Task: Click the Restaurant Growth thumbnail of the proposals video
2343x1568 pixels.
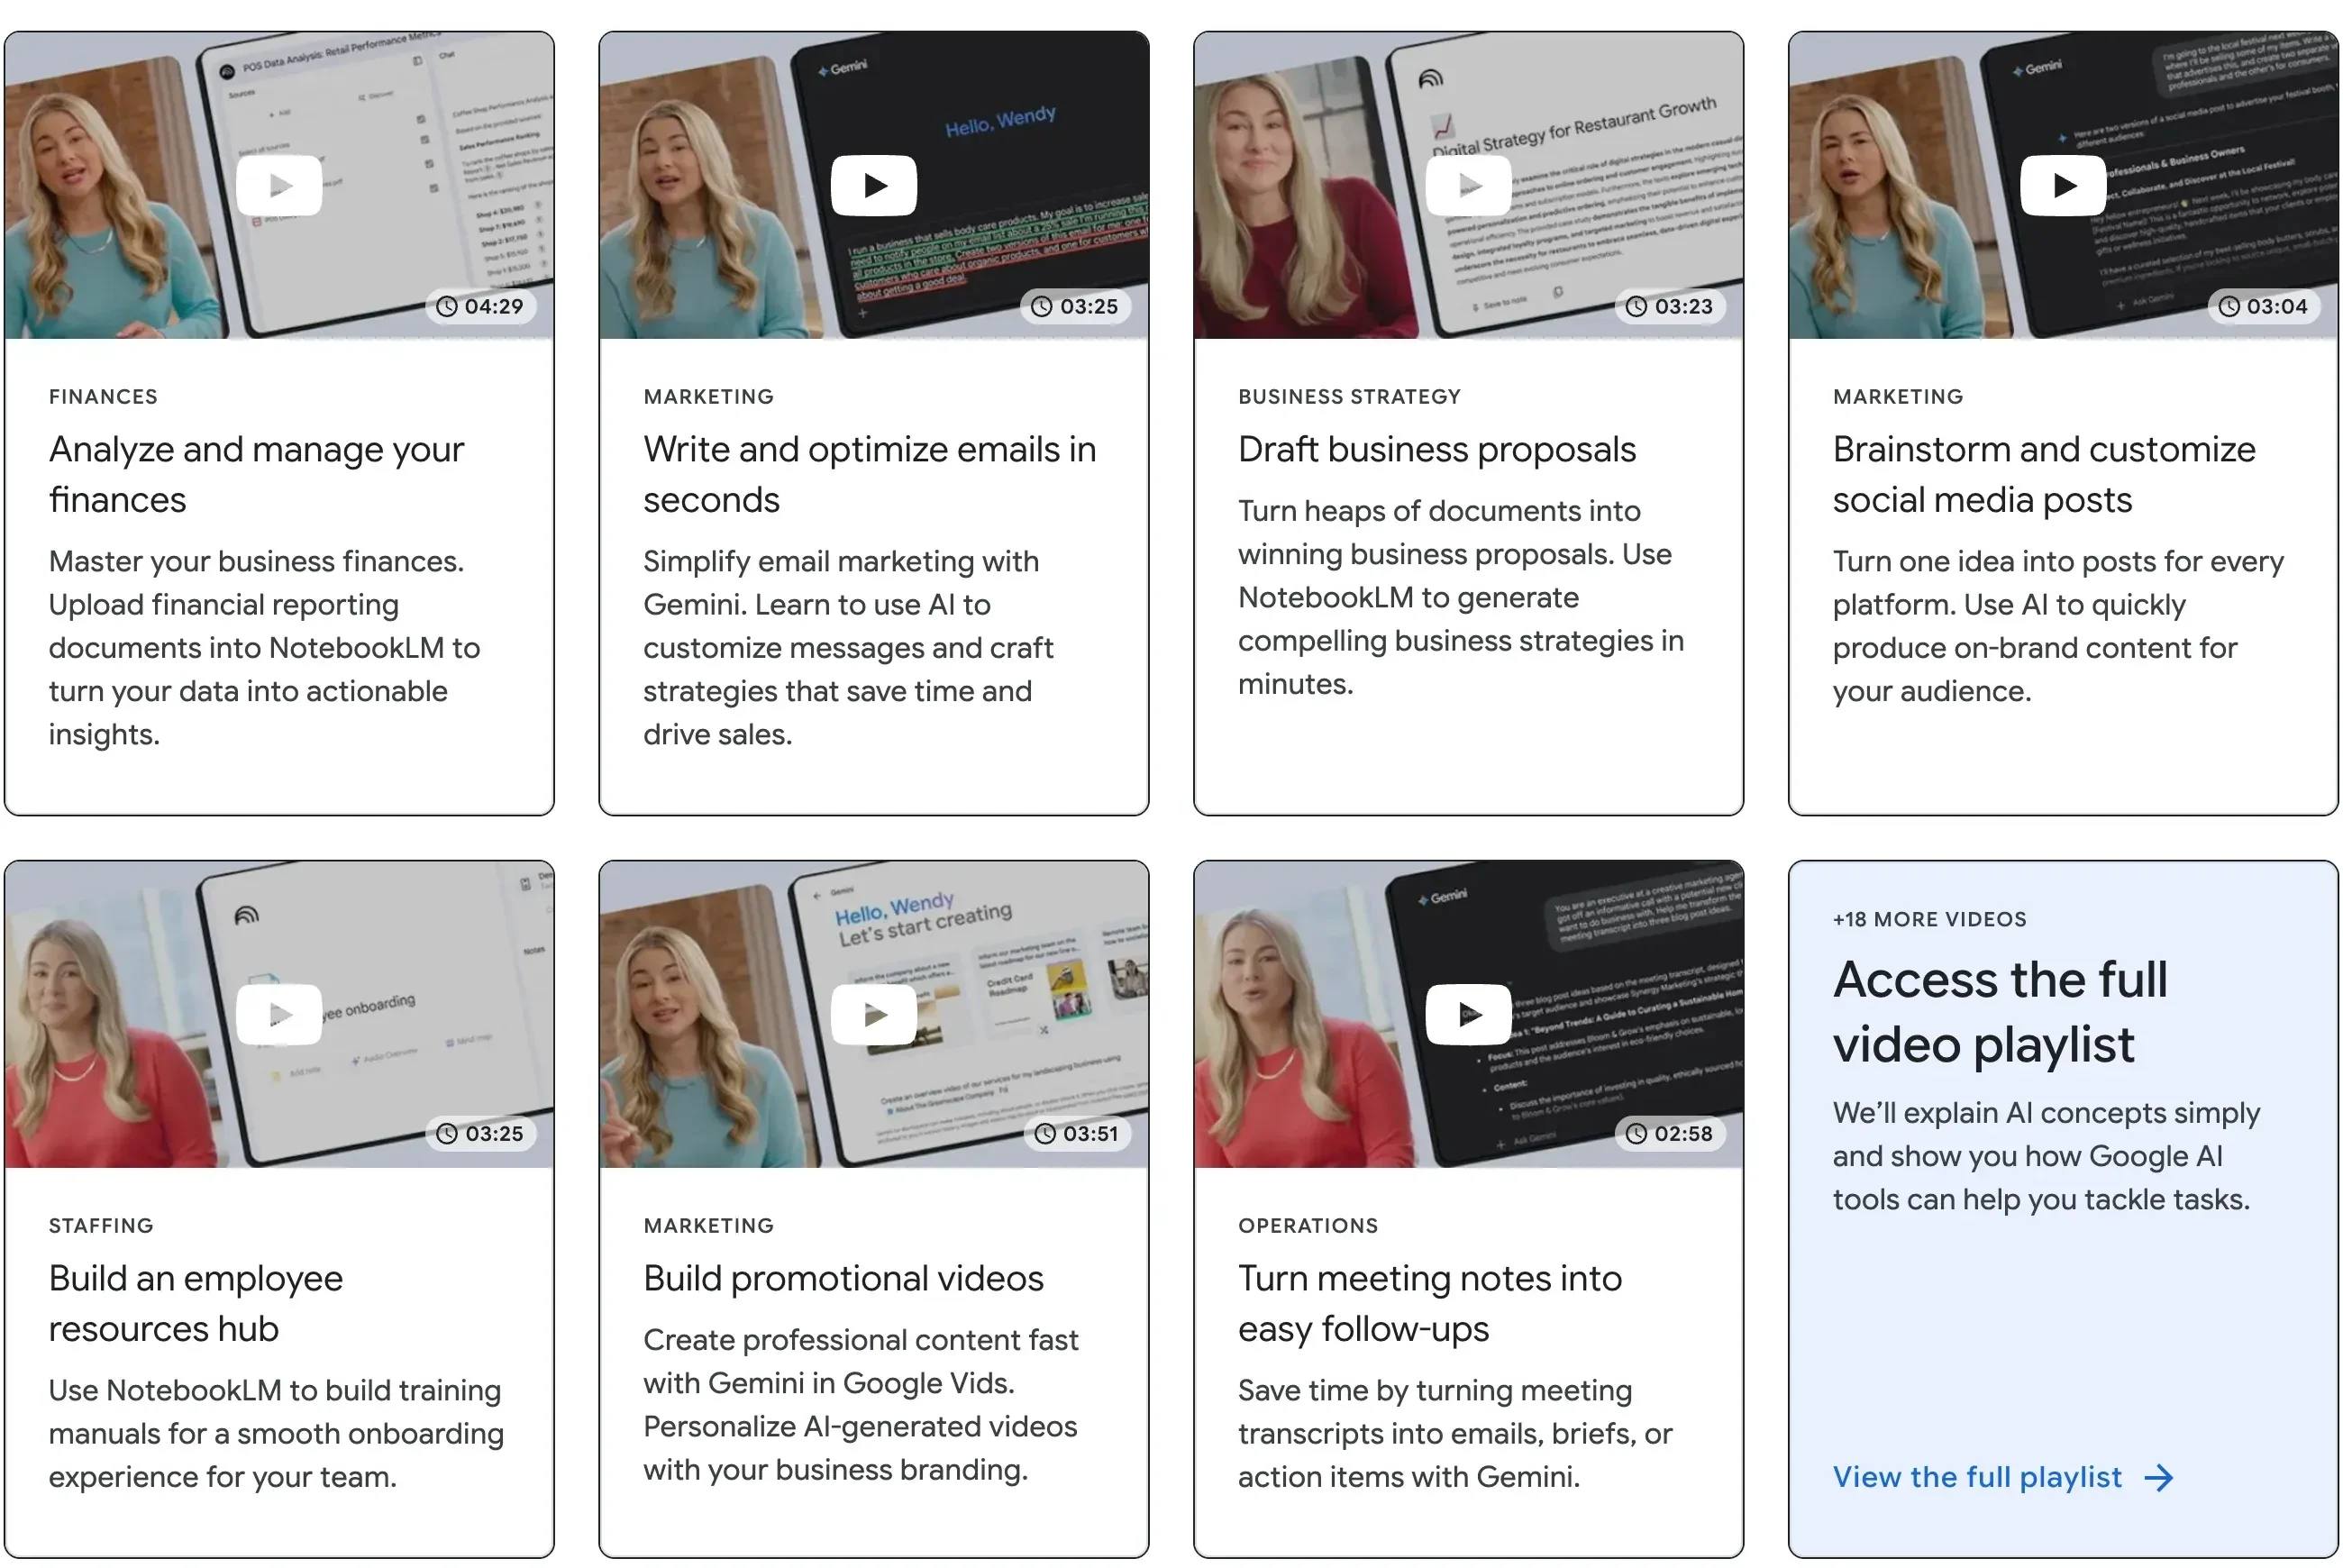Action: pyautogui.click(x=1468, y=185)
